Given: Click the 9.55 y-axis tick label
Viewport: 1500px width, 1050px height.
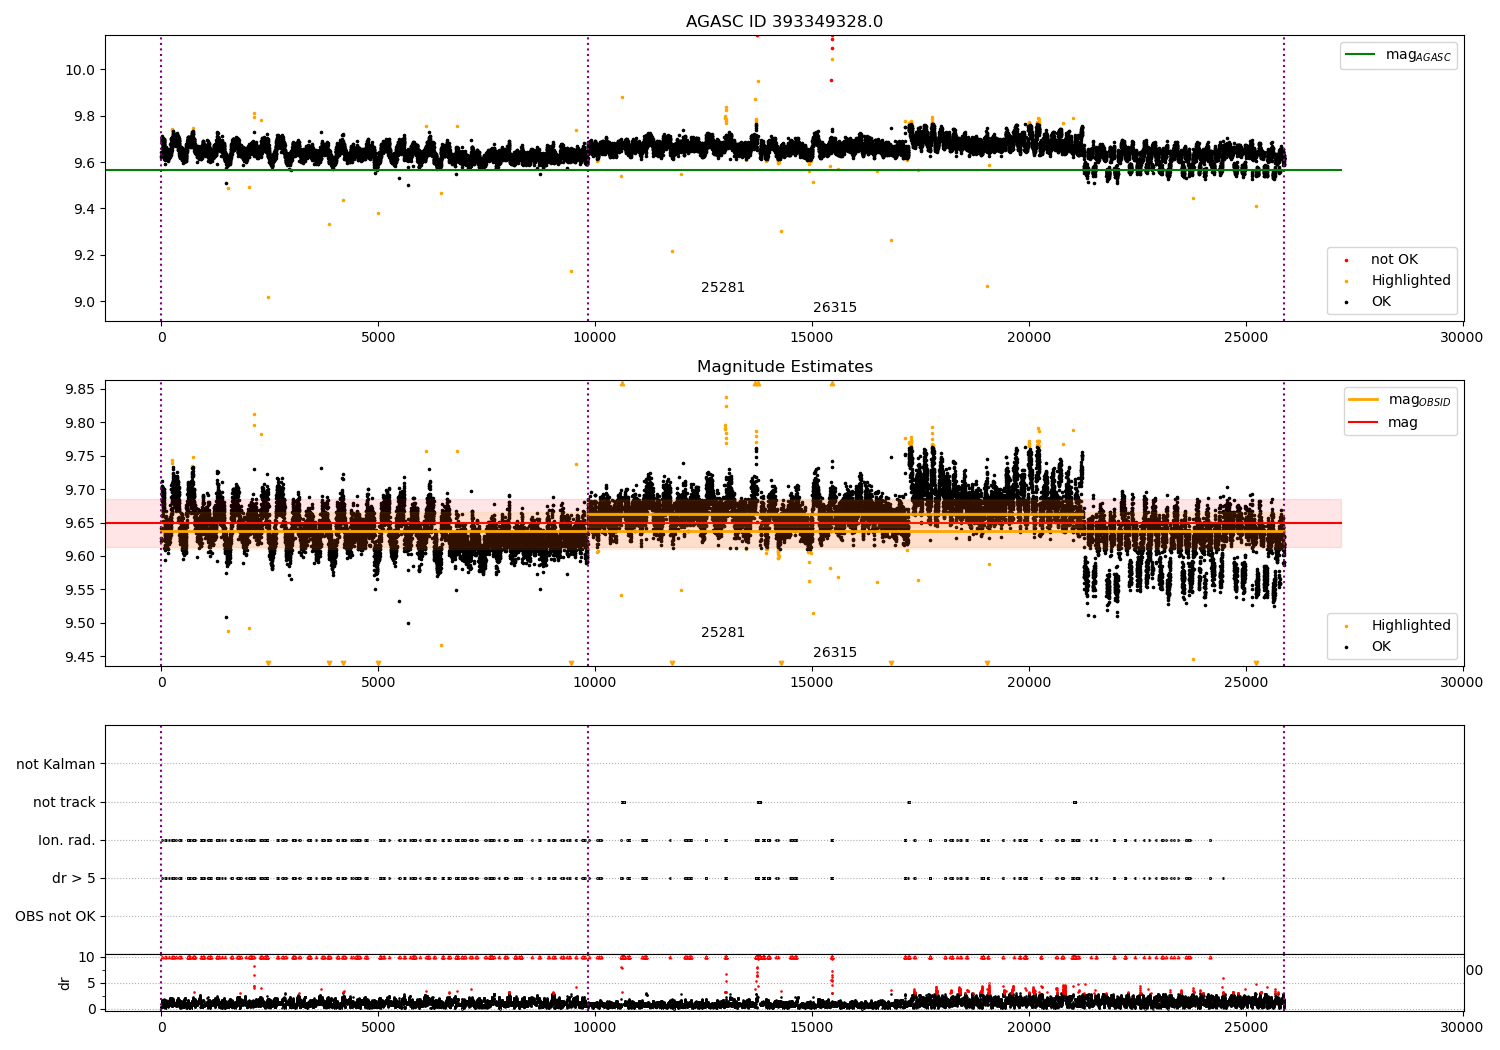Looking at the screenshot, I should (x=80, y=590).
